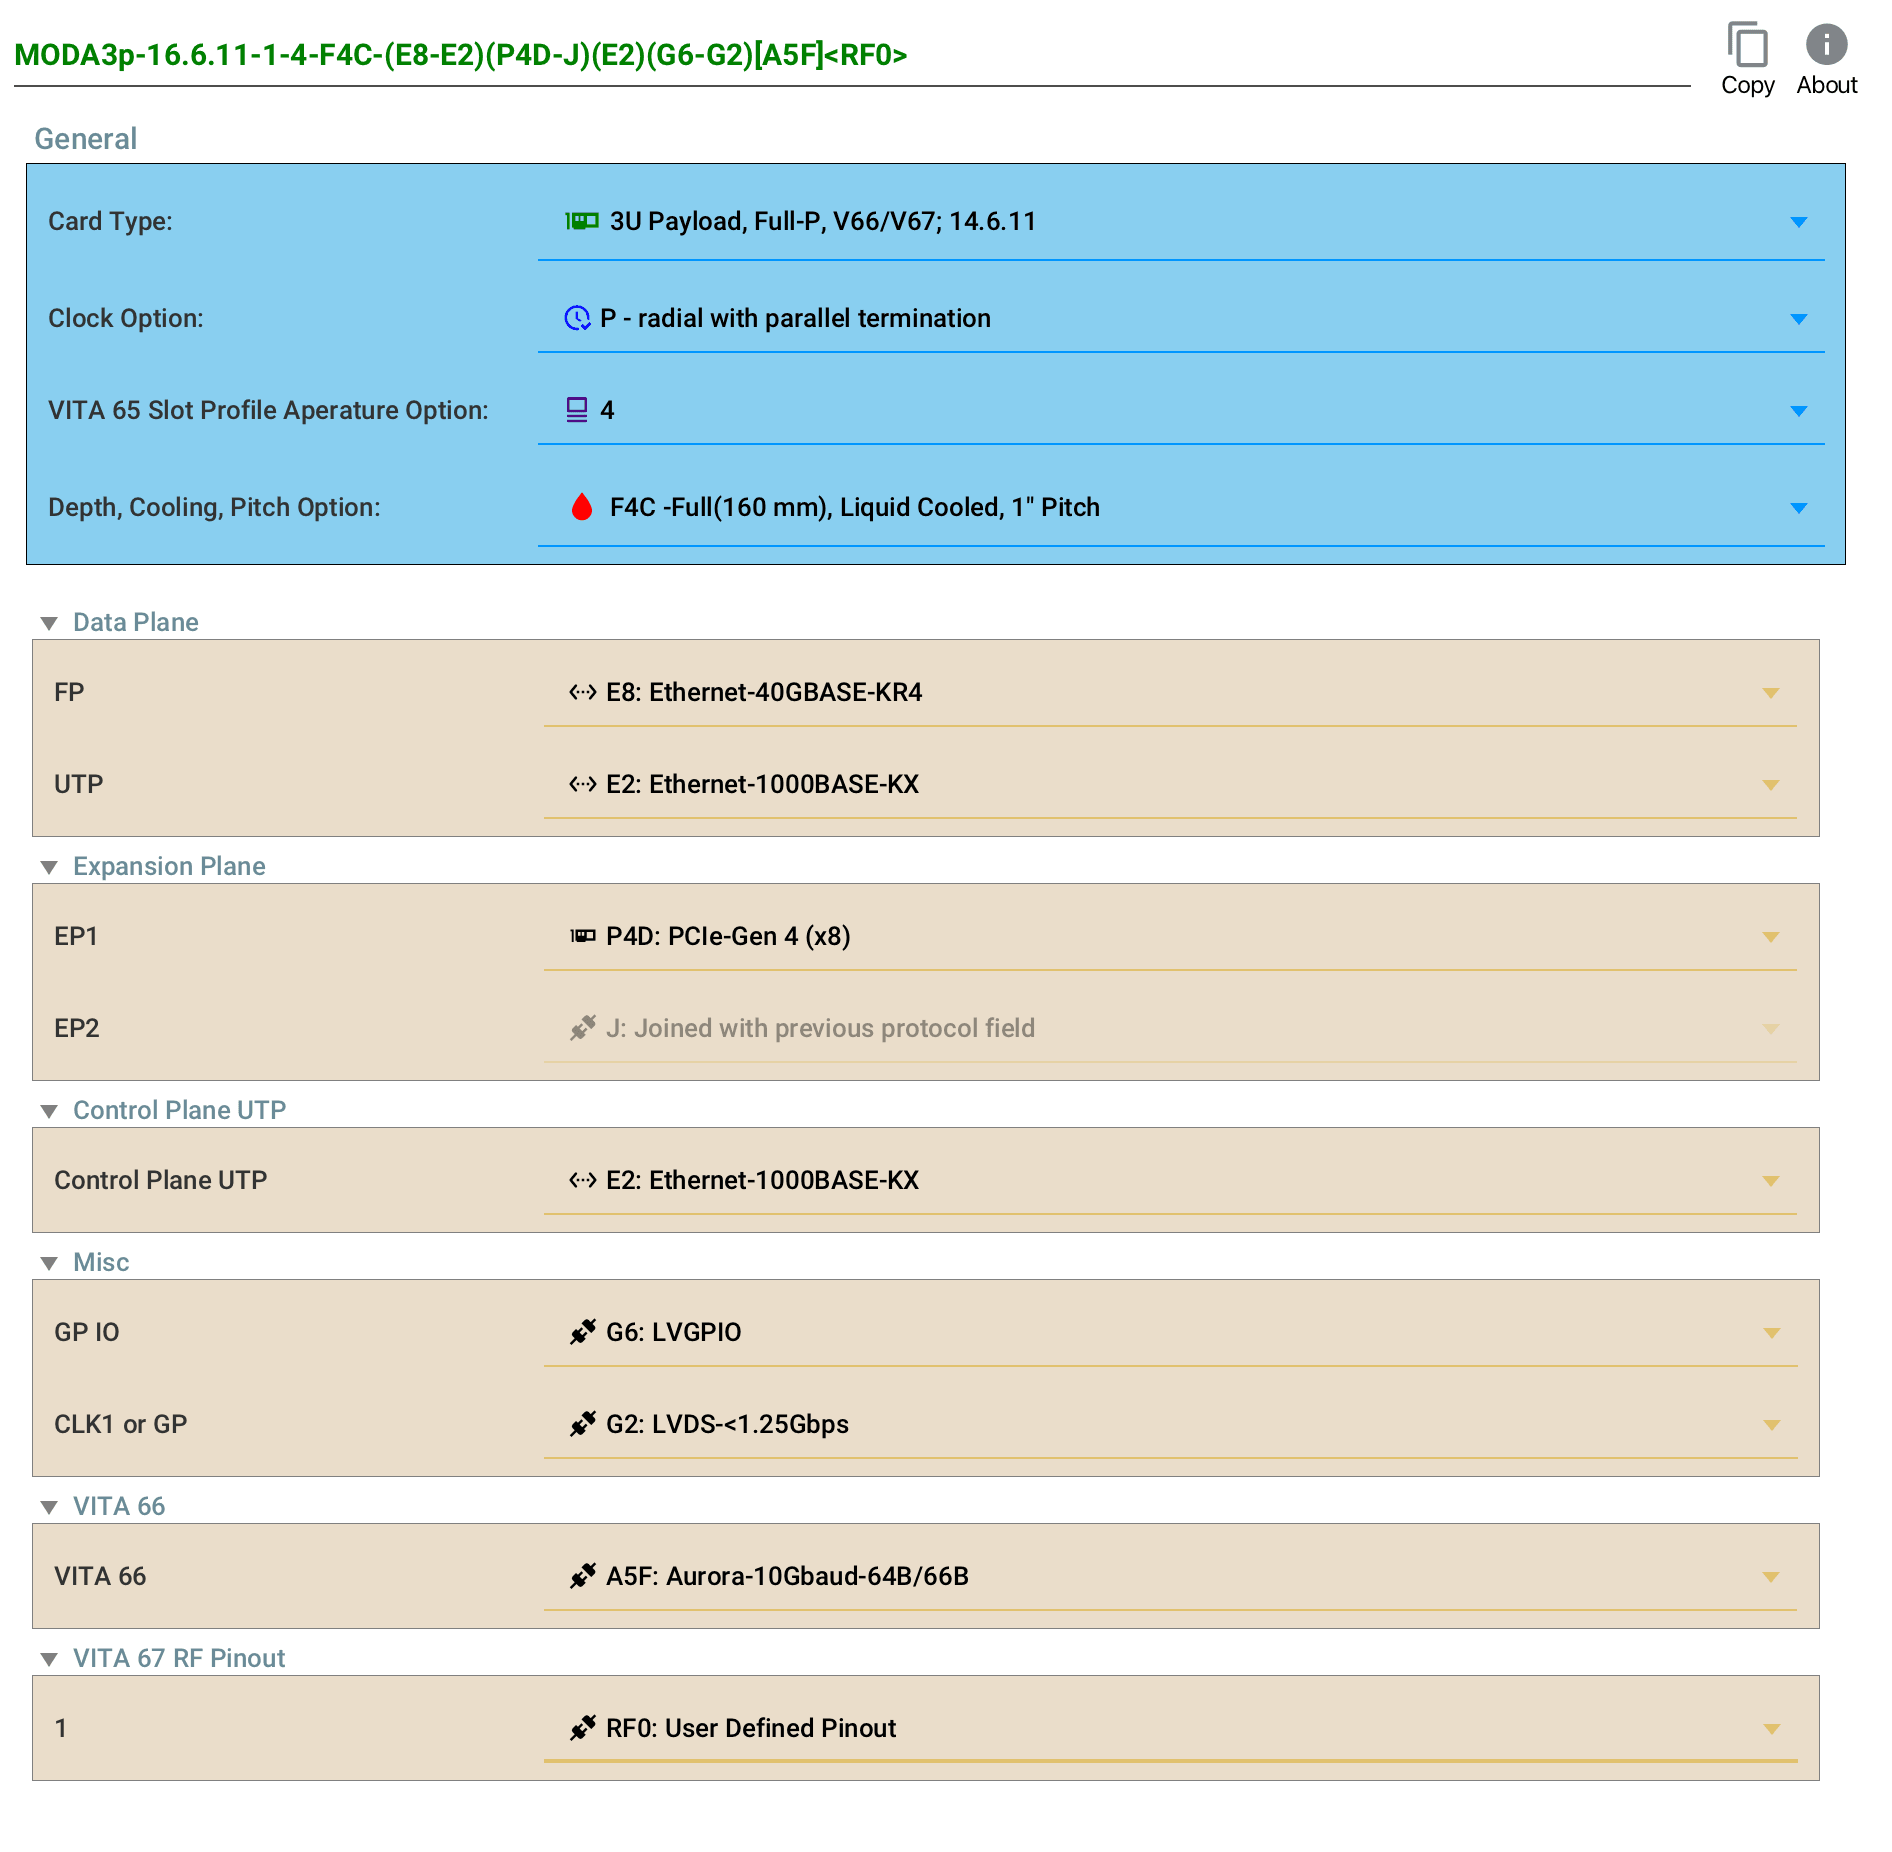Viewport: 1892px width, 1852px height.
Task: Click the Ethernet icon in FP row
Action: pyautogui.click(x=582, y=692)
